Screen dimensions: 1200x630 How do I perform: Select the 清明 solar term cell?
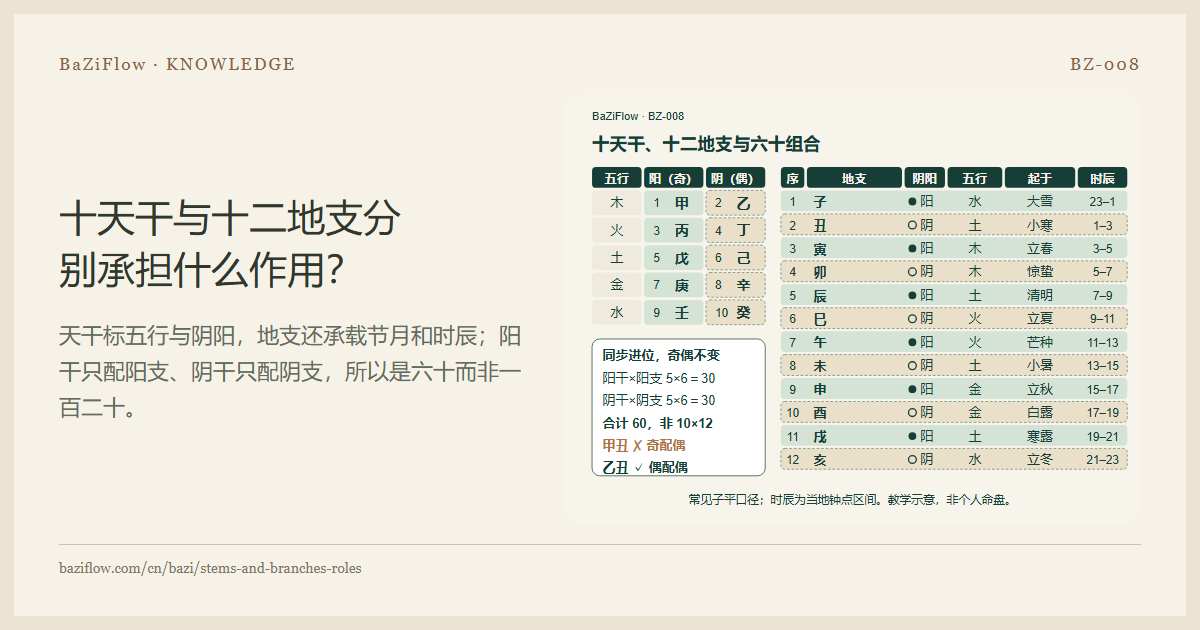click(x=1040, y=295)
